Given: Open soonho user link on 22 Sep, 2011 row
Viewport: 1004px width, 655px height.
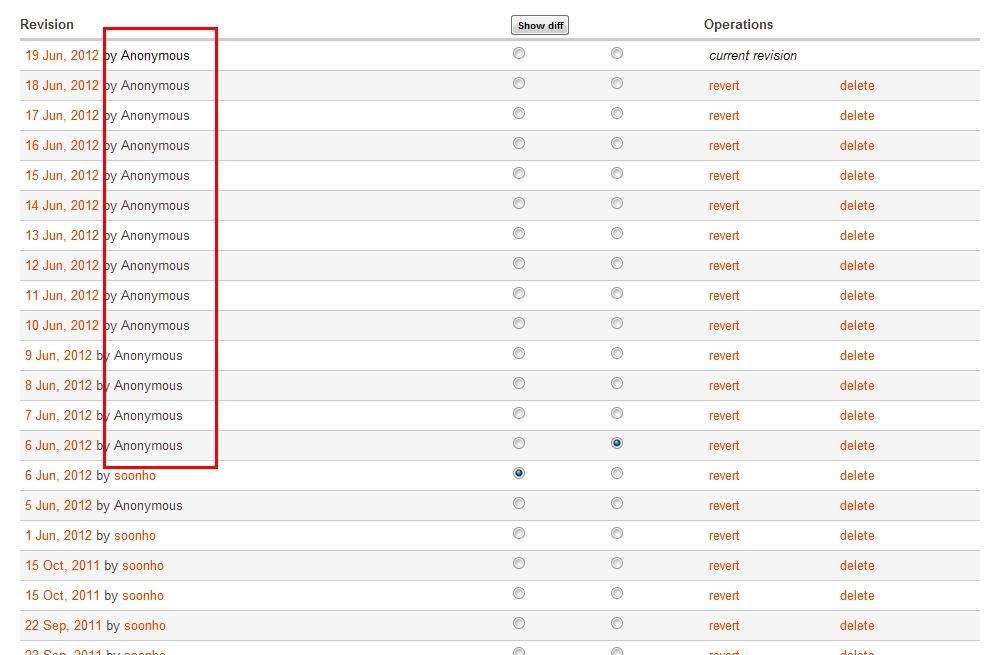Looking at the screenshot, I should coord(145,626).
